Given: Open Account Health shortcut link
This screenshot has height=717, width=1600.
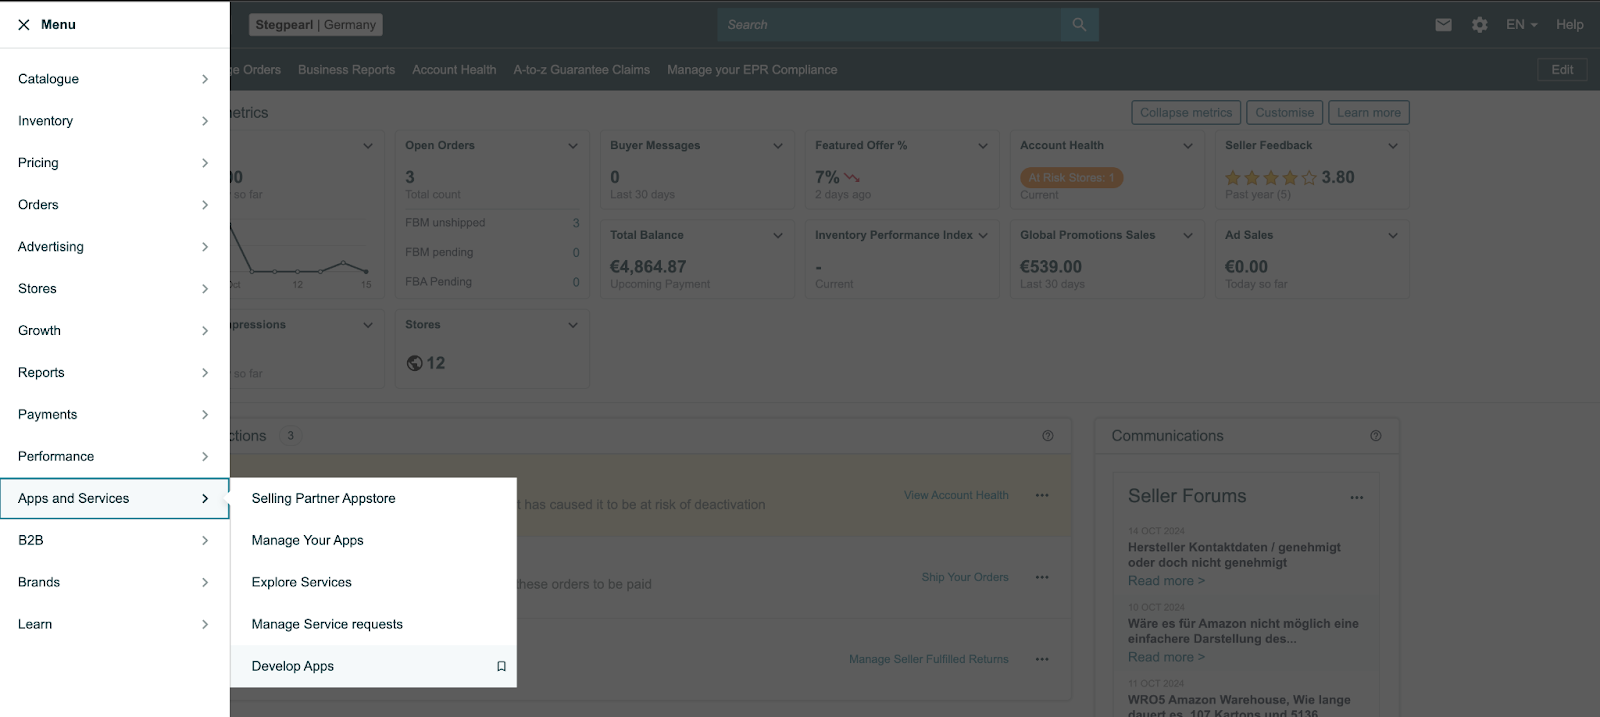Looking at the screenshot, I should 454,70.
